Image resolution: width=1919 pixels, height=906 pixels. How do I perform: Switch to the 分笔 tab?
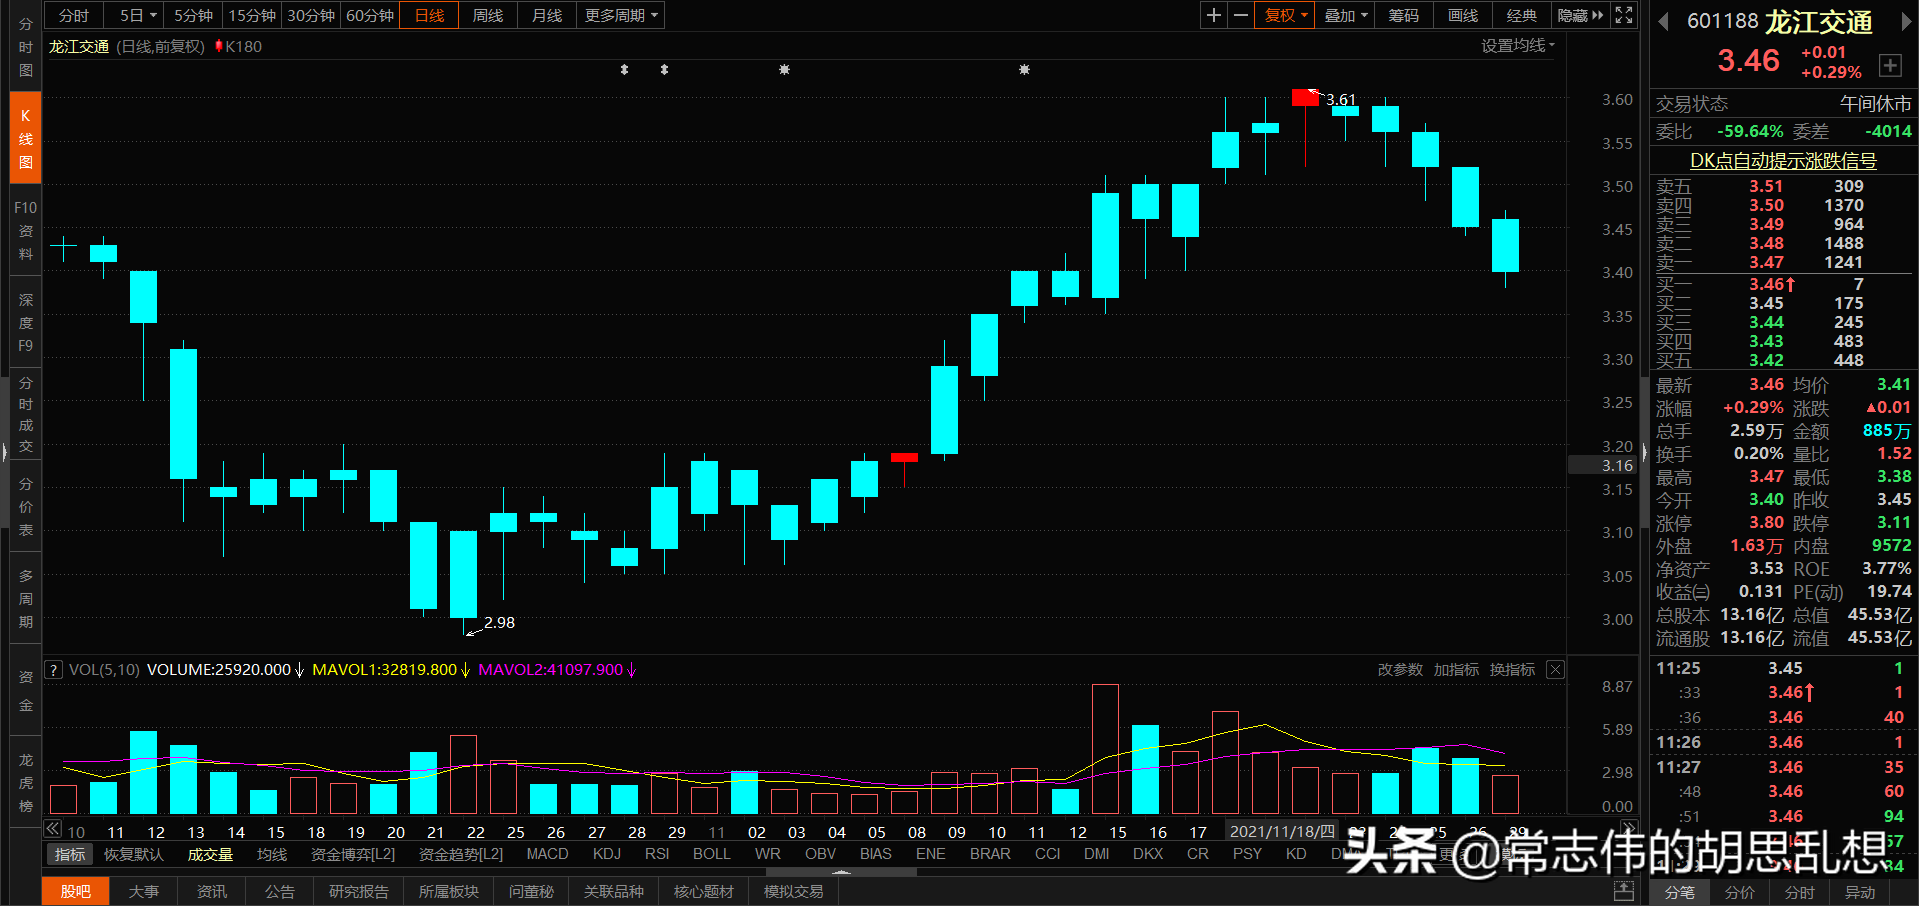(x=1679, y=893)
